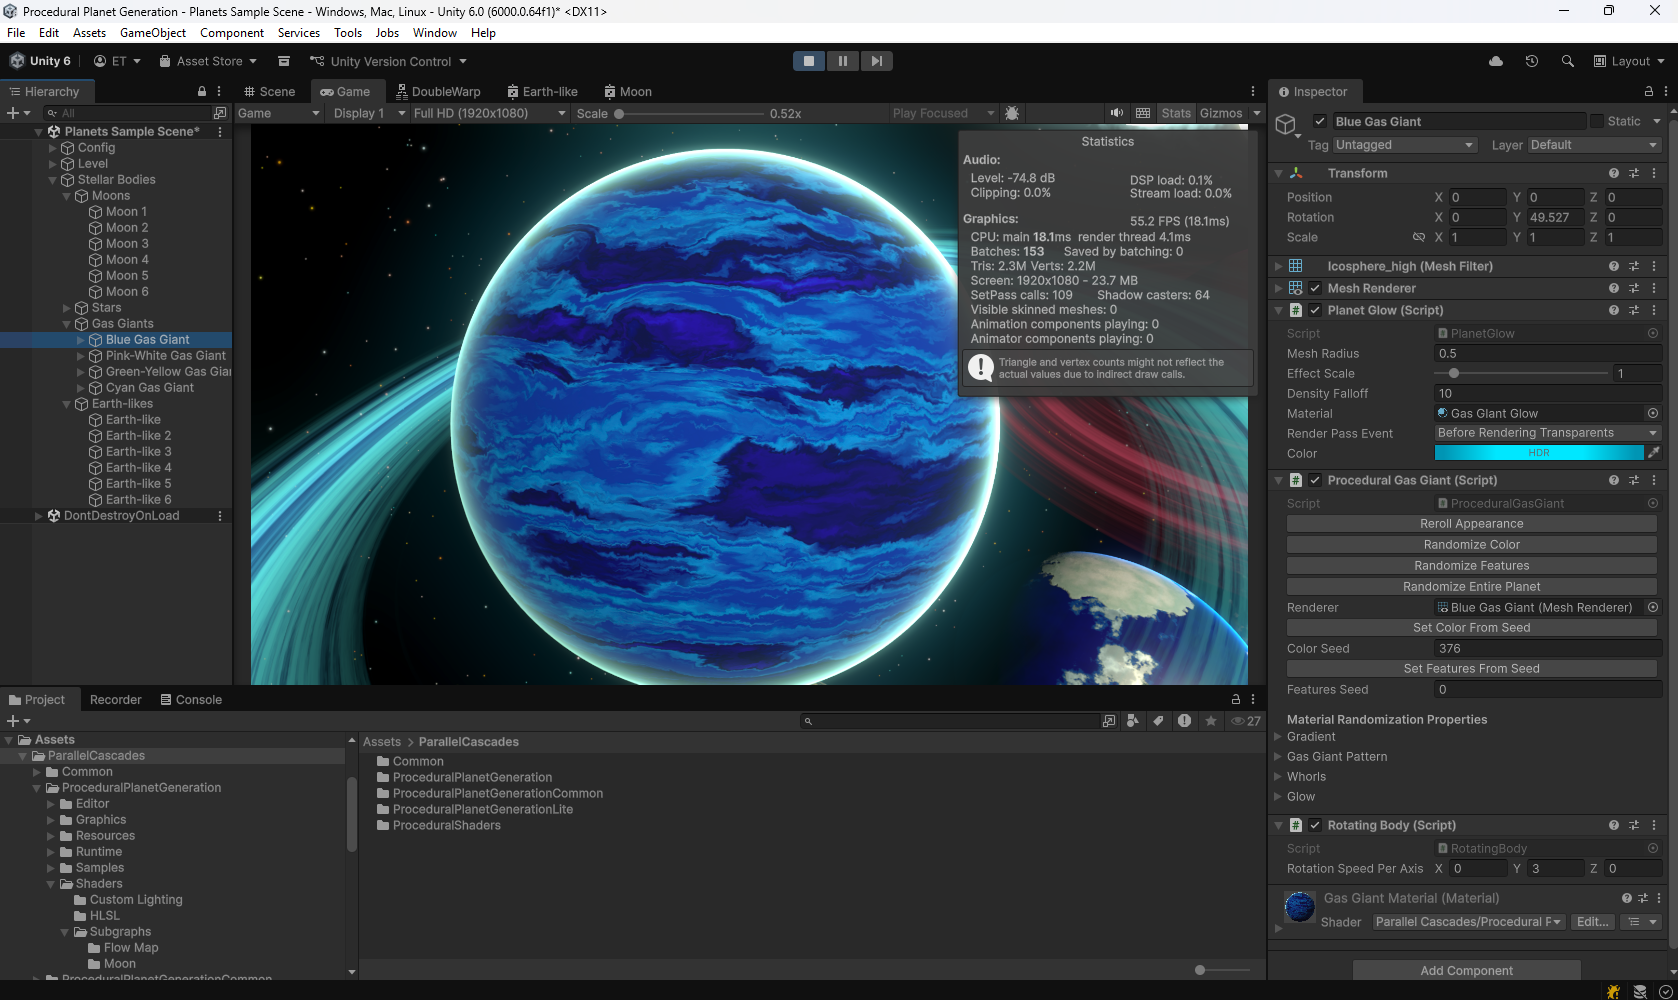Open the GameObject menu
Image resolution: width=1678 pixels, height=1000 pixels.
coord(153,33)
